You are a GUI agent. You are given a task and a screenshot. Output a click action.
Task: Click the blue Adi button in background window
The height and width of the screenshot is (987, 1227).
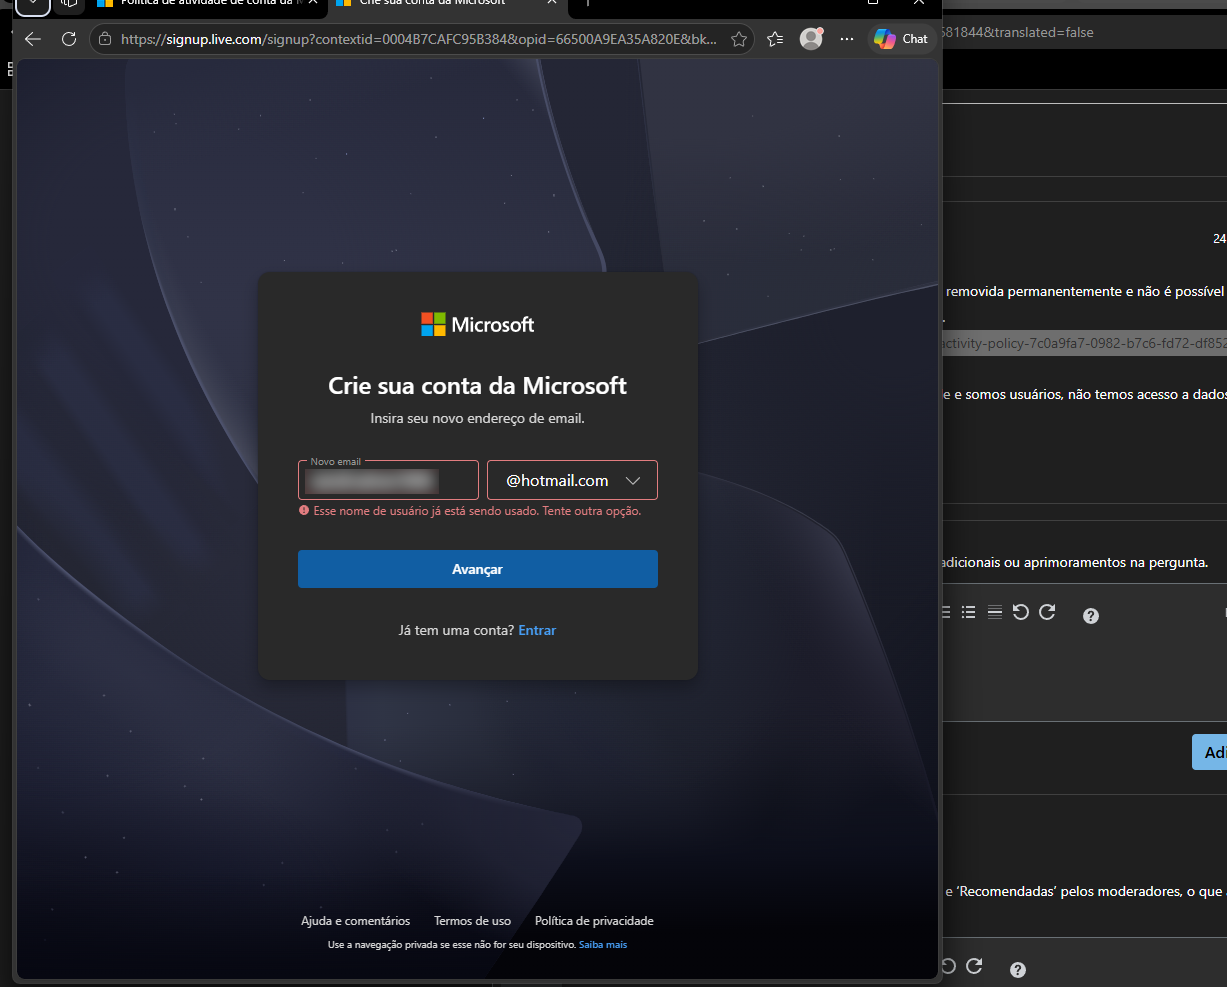click(x=1210, y=752)
